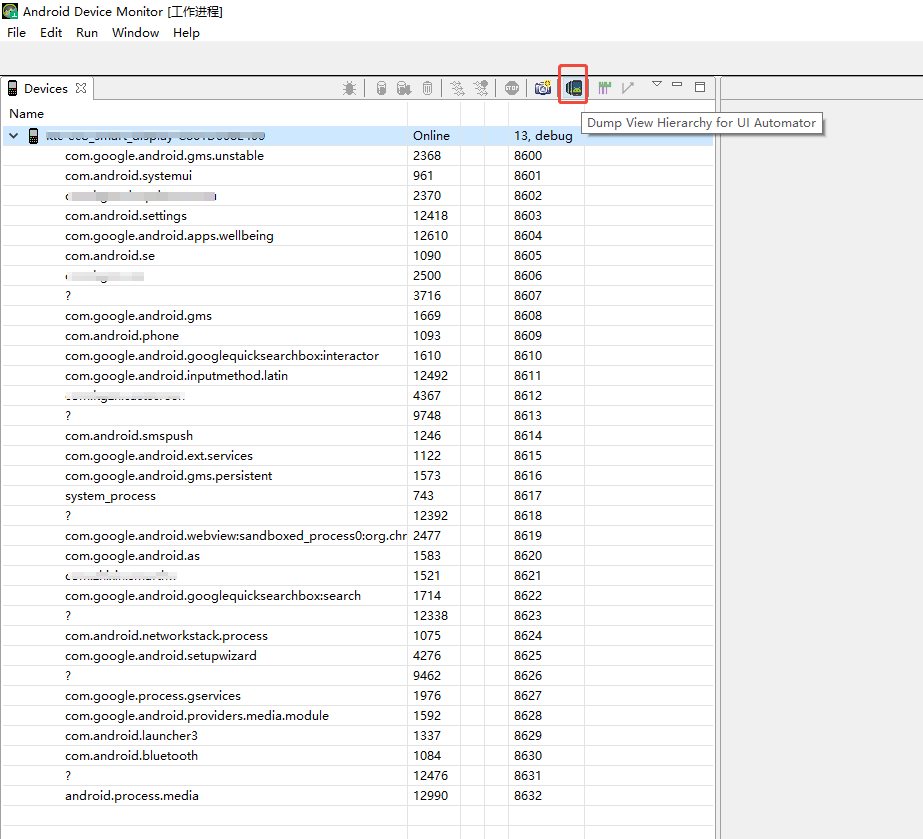923x839 pixels.
Task: Click PID cell 9748
Action: (x=427, y=416)
